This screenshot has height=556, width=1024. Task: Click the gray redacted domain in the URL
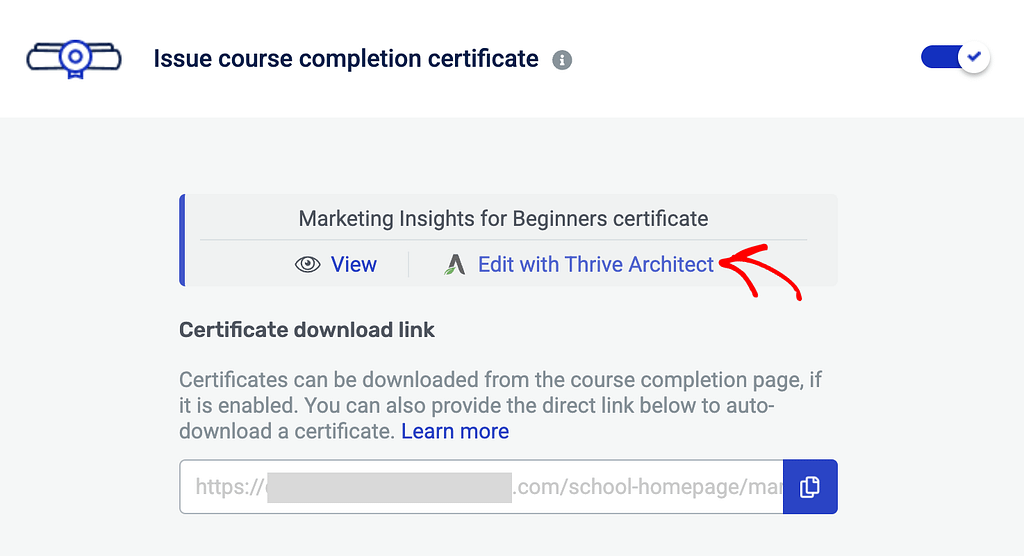tap(389, 487)
